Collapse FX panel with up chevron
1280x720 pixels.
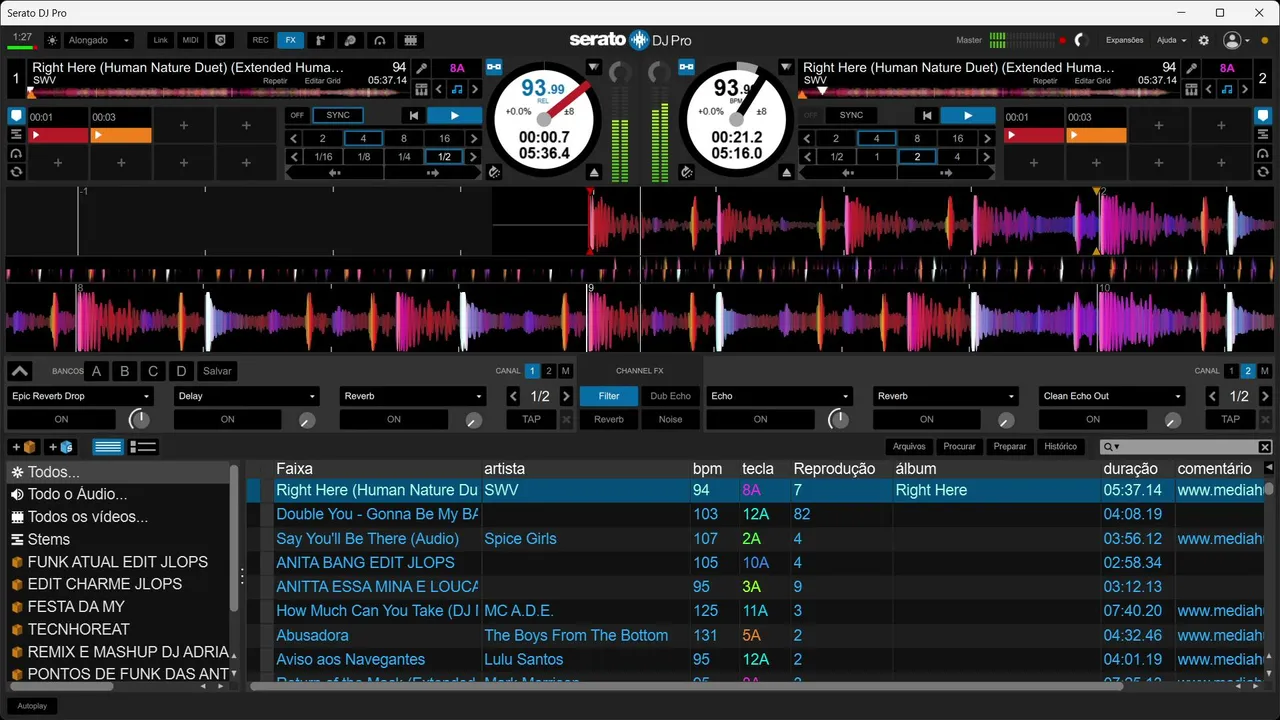[x=20, y=371]
